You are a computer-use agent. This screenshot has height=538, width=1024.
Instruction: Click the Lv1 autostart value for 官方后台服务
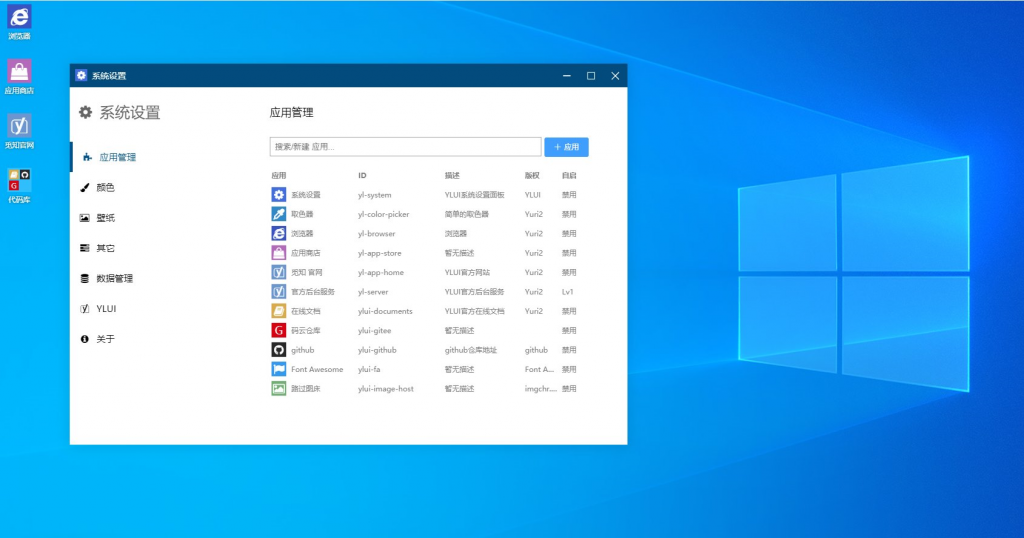(x=568, y=292)
